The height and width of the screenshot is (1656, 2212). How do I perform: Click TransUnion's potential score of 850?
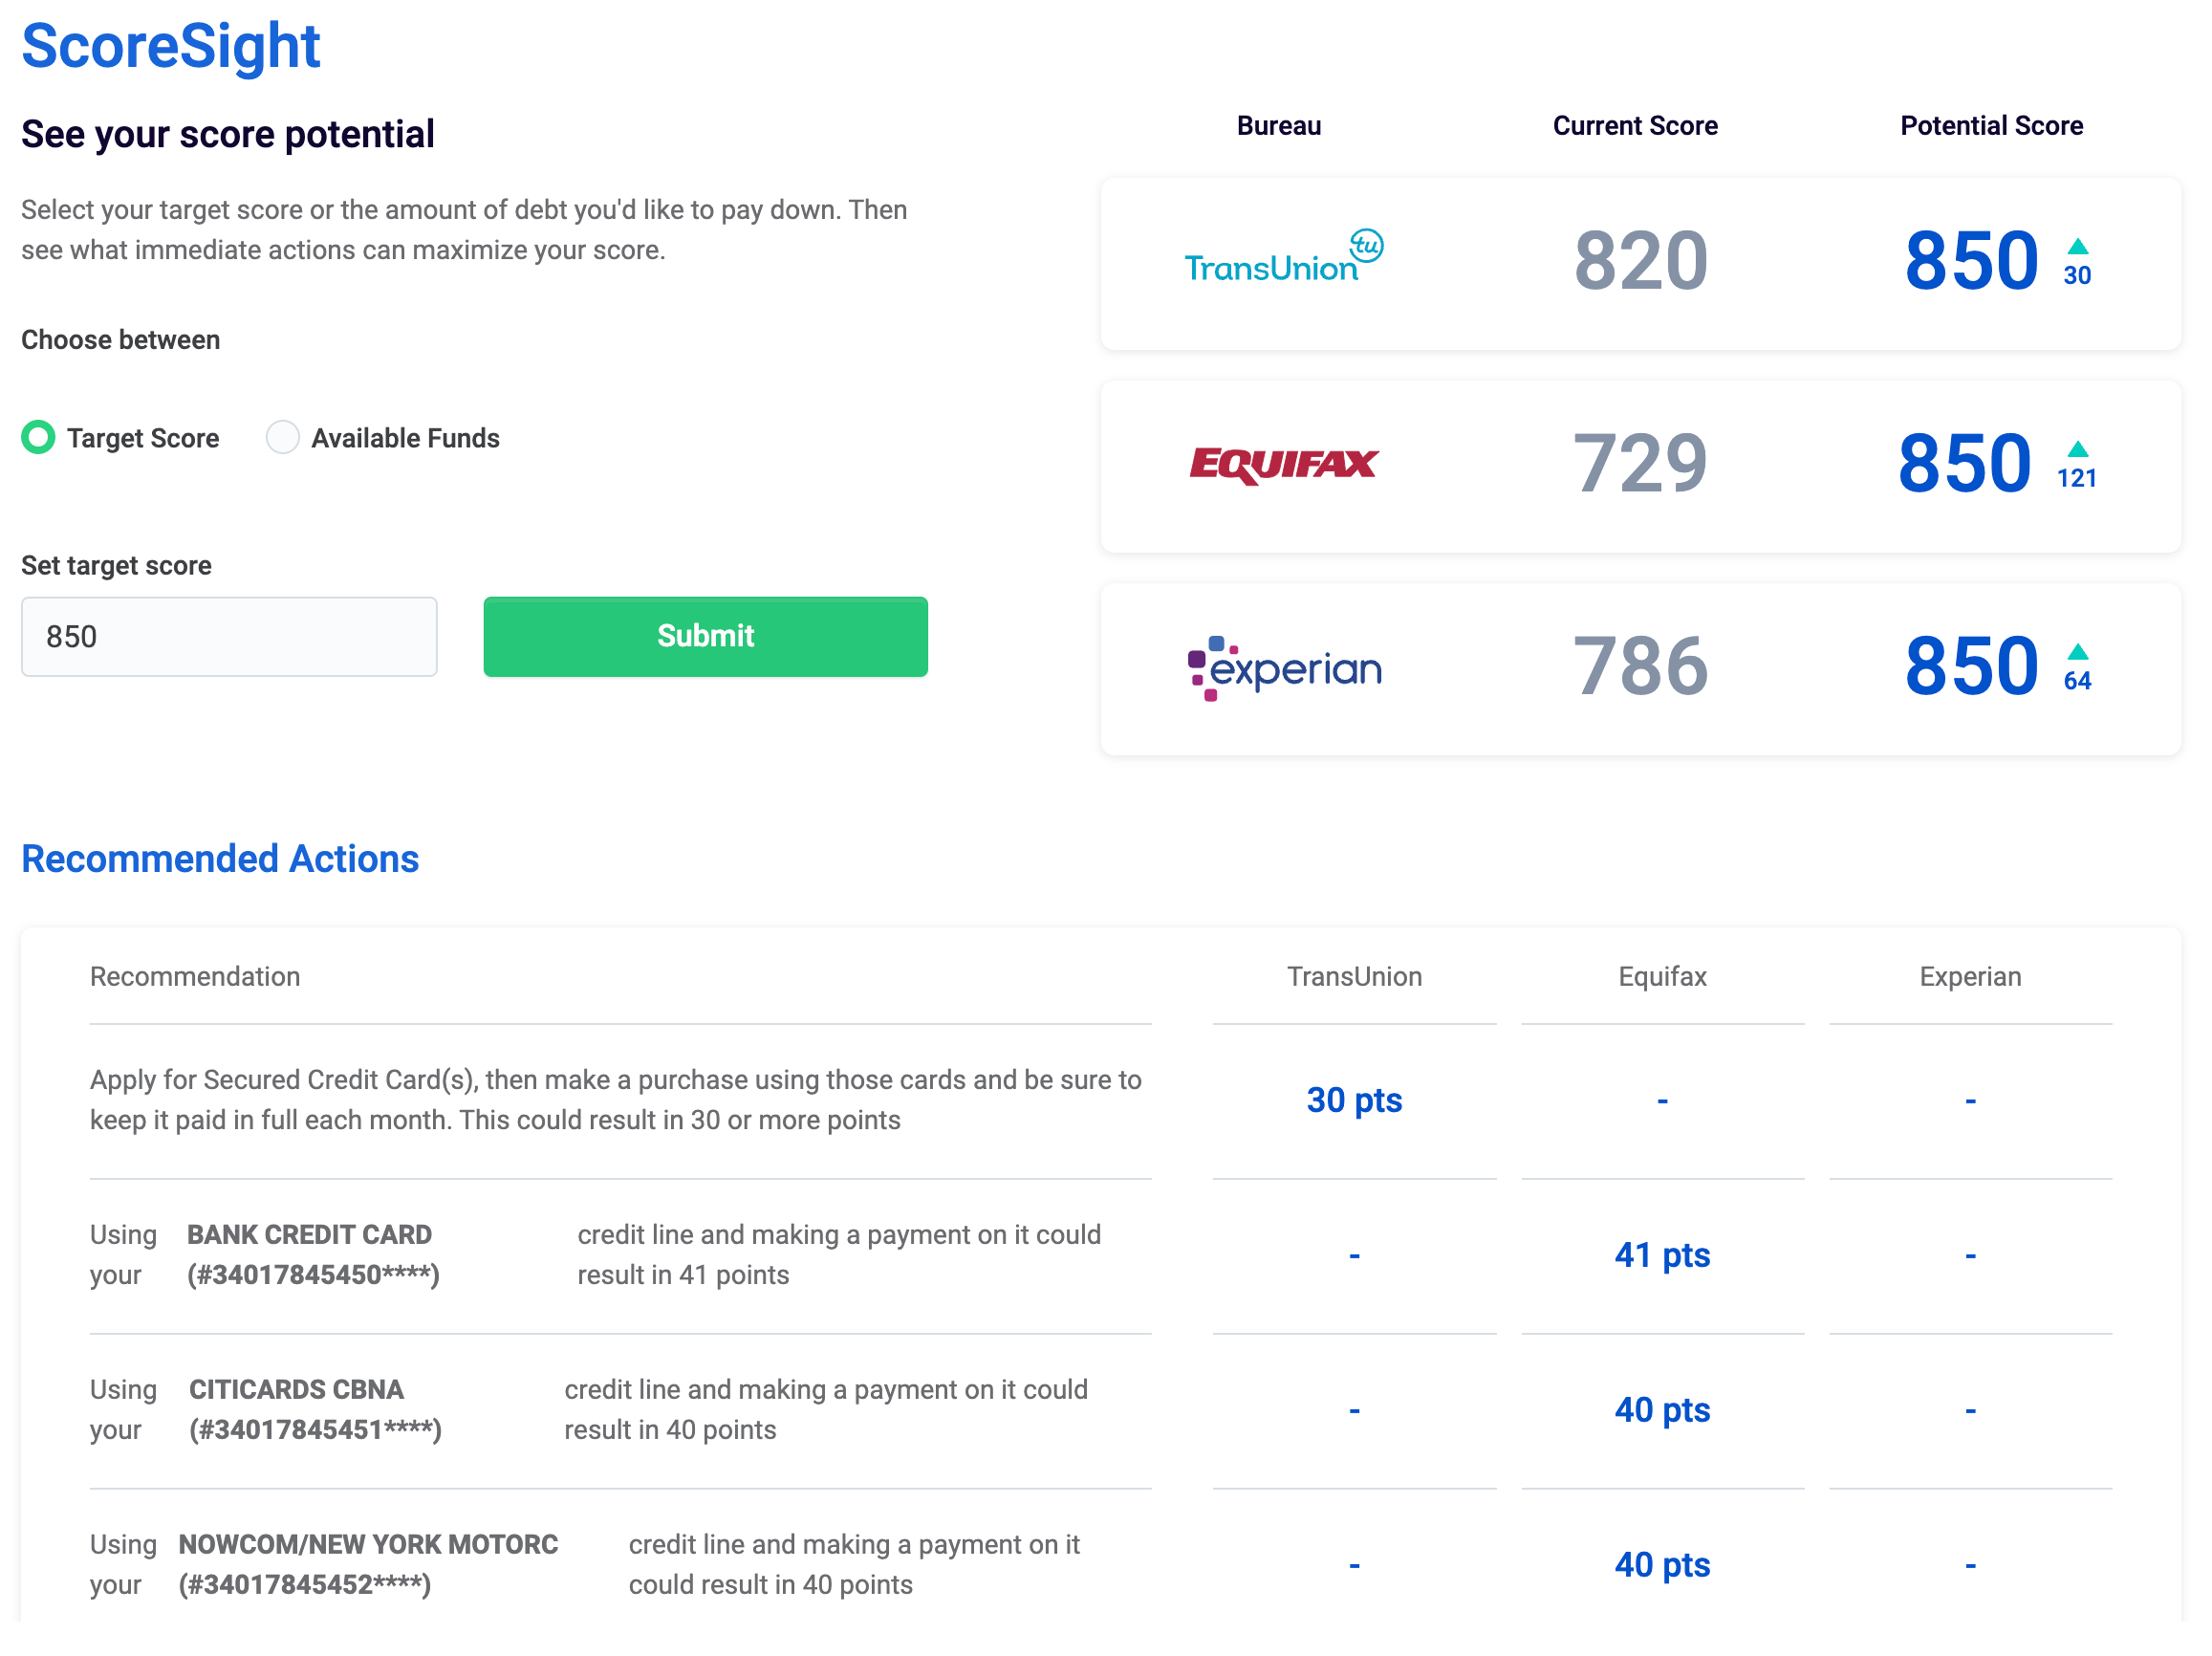[1970, 262]
